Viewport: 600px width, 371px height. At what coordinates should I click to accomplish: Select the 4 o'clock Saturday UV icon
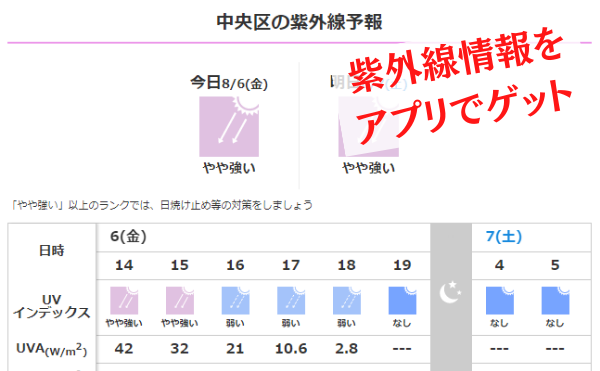pyautogui.click(x=499, y=301)
